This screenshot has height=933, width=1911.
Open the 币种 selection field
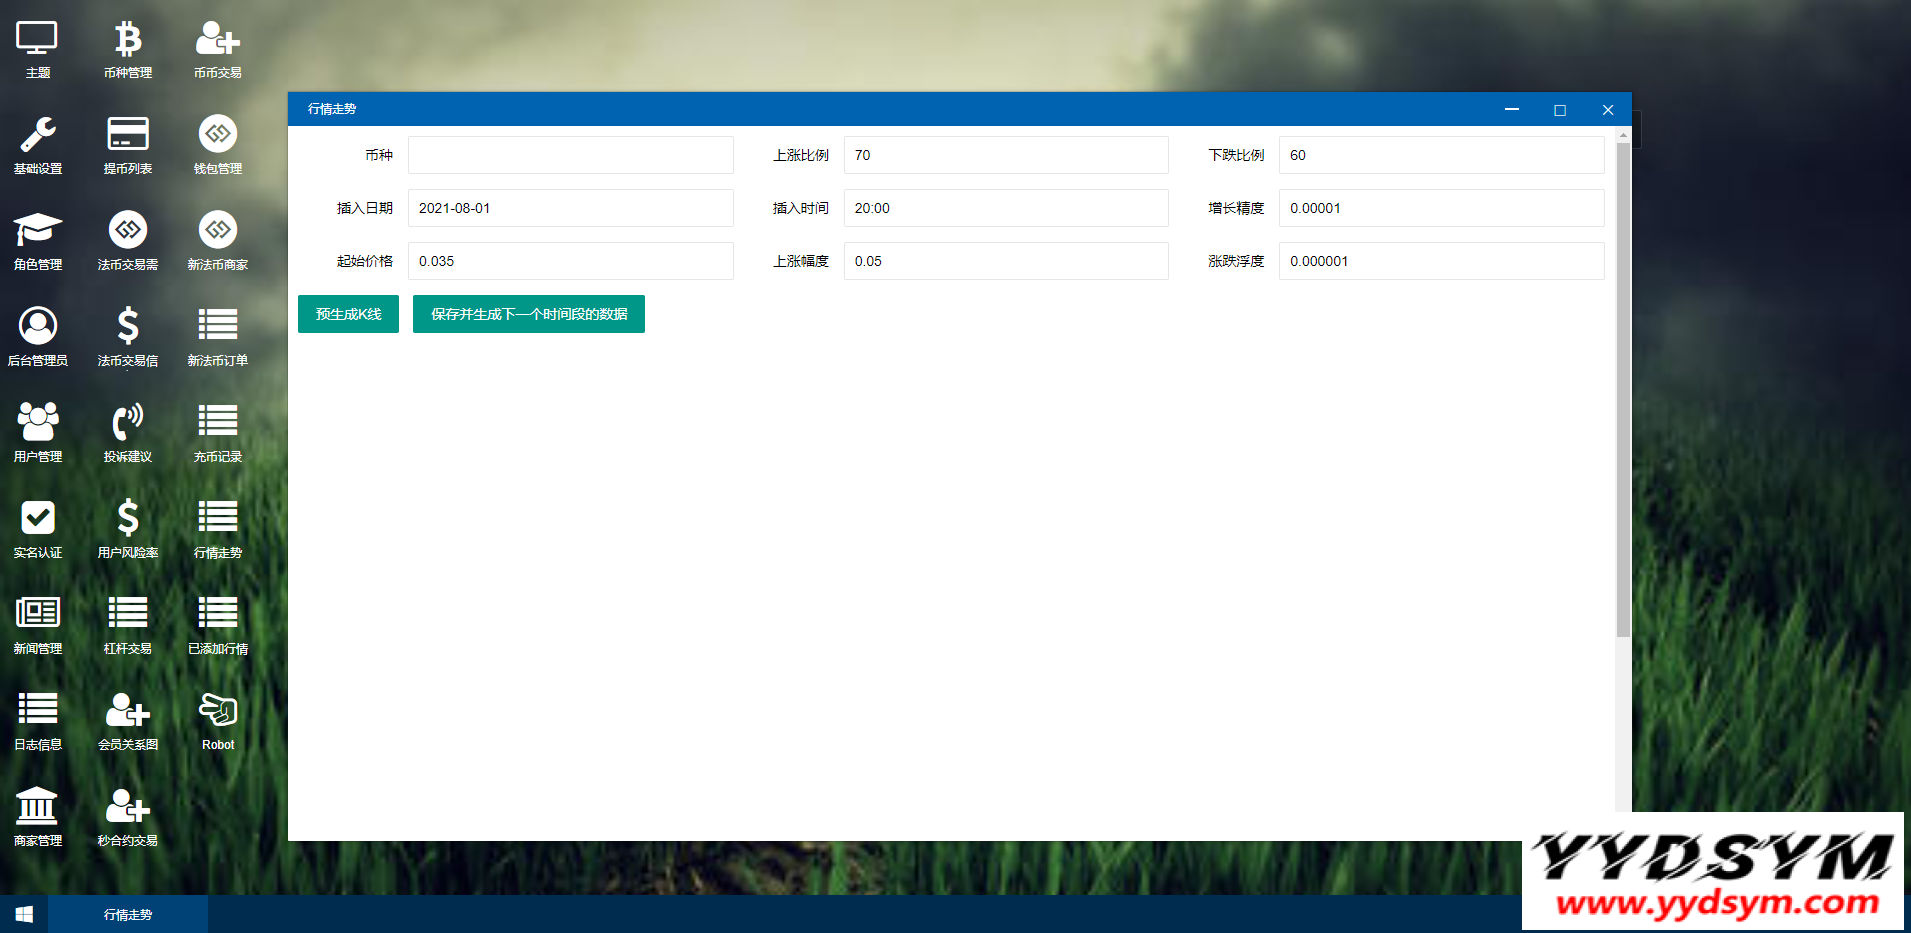pyautogui.click(x=570, y=155)
